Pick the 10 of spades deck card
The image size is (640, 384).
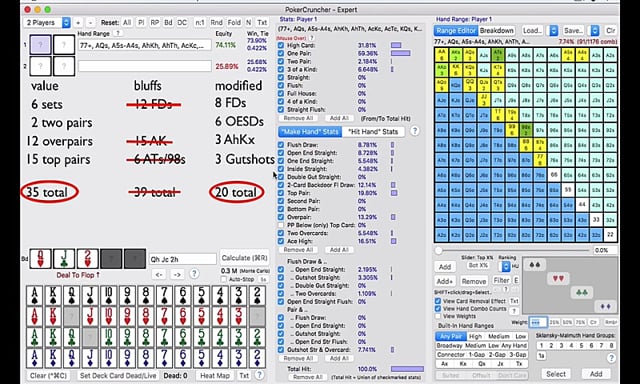[x=109, y=296]
